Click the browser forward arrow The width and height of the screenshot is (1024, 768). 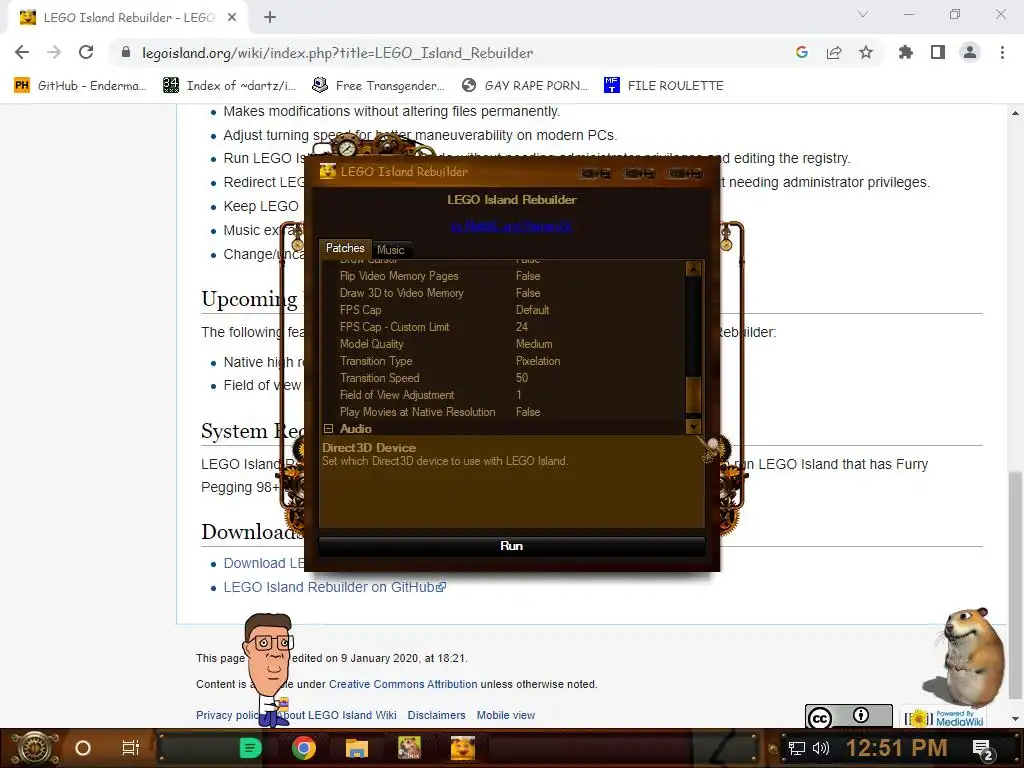tap(54, 52)
